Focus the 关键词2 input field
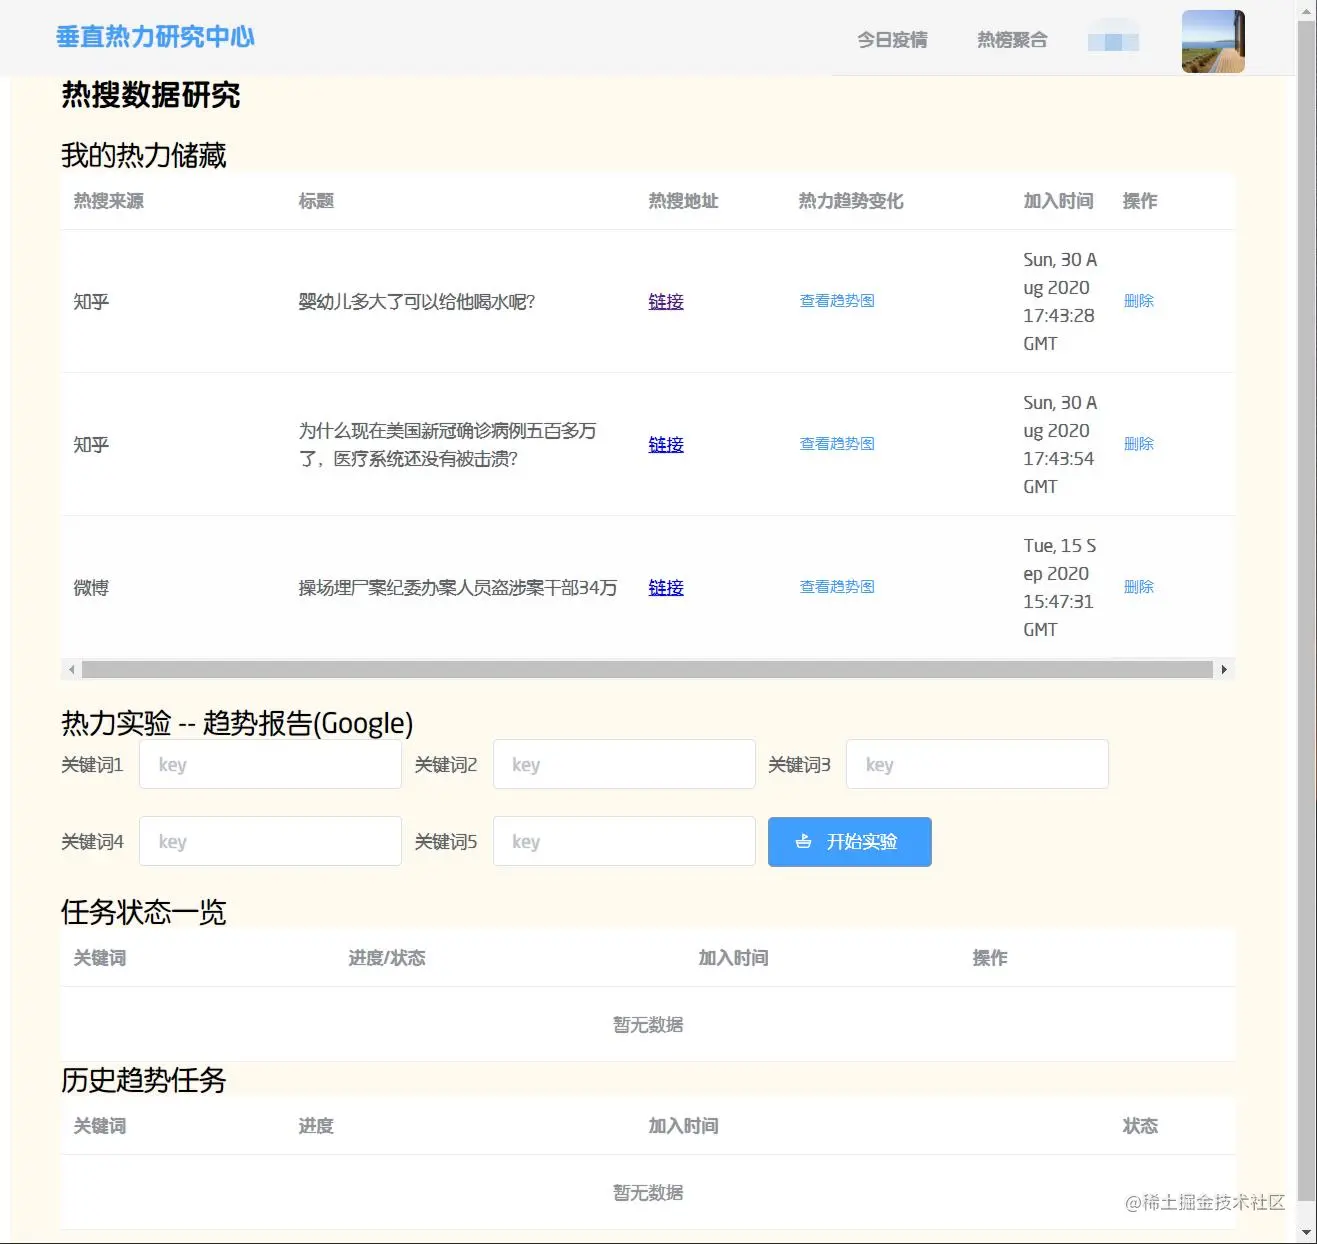The image size is (1317, 1244). click(x=624, y=765)
